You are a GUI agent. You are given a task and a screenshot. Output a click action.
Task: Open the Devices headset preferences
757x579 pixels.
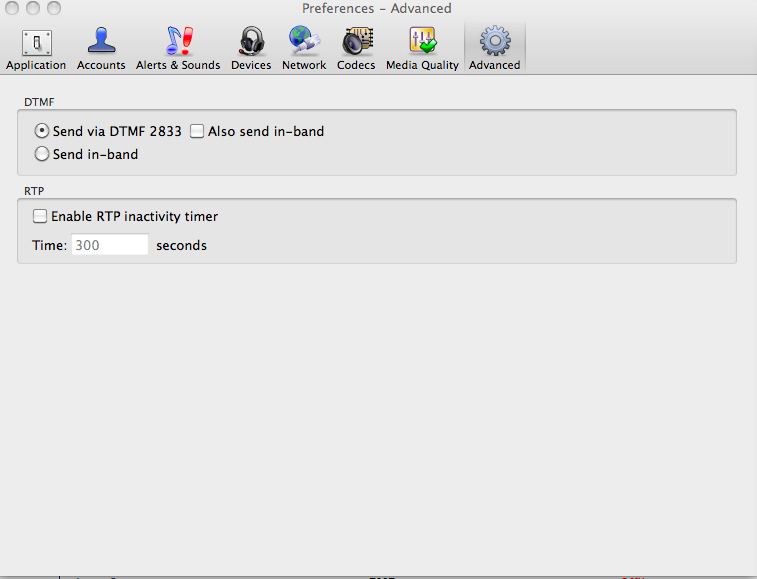[x=251, y=48]
